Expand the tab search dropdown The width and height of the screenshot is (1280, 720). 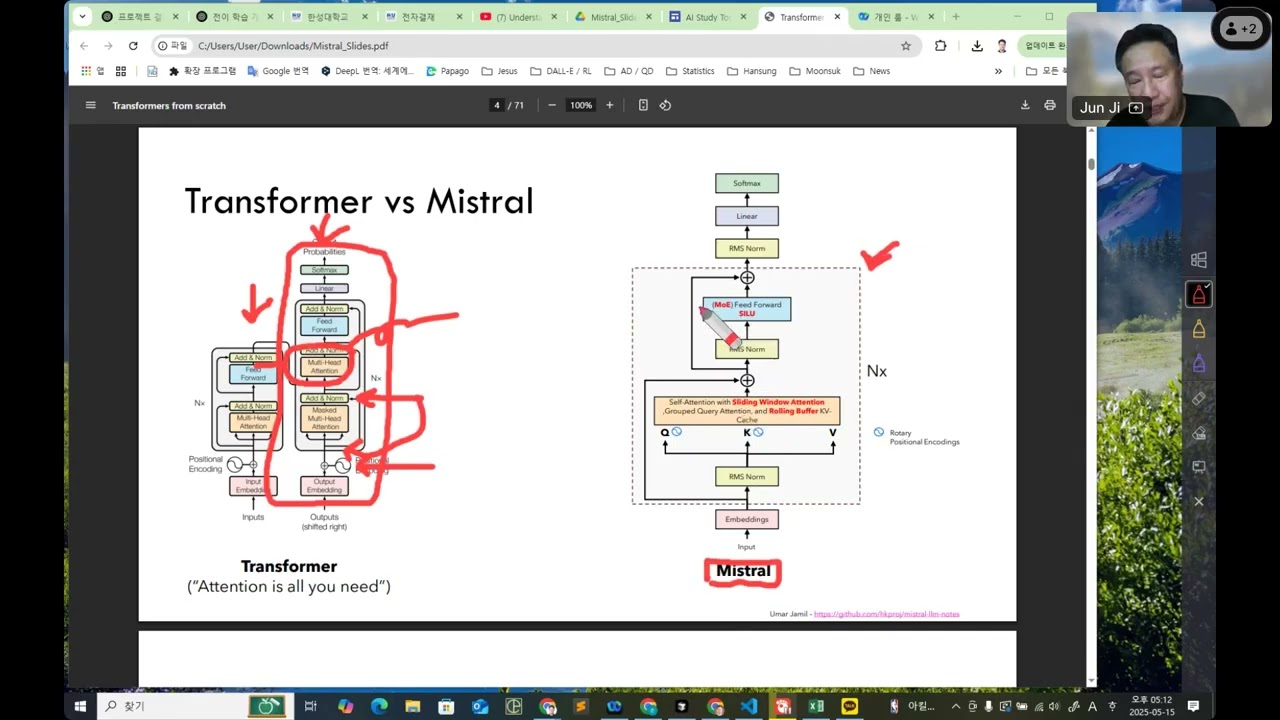(82, 17)
